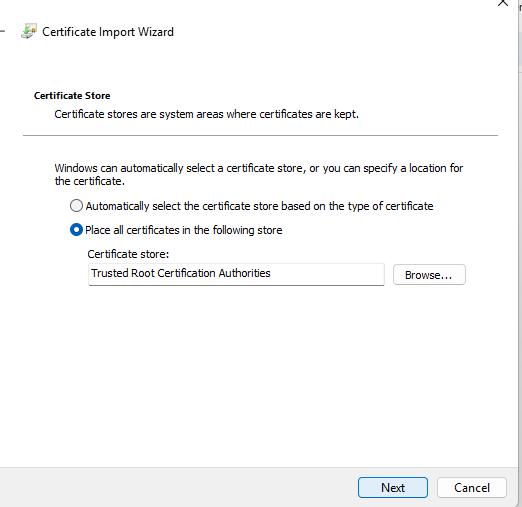The height and width of the screenshot is (507, 522).
Task: Click 'Place all certificates in the following store' text
Action: pos(184,230)
